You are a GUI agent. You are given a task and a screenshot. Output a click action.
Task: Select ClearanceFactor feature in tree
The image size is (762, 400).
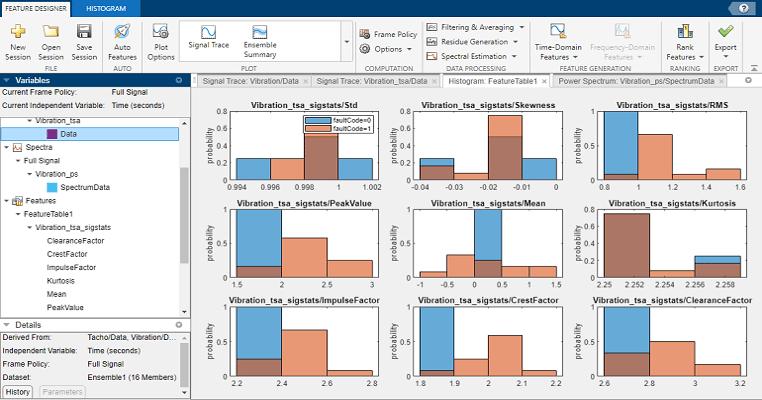[x=75, y=241]
